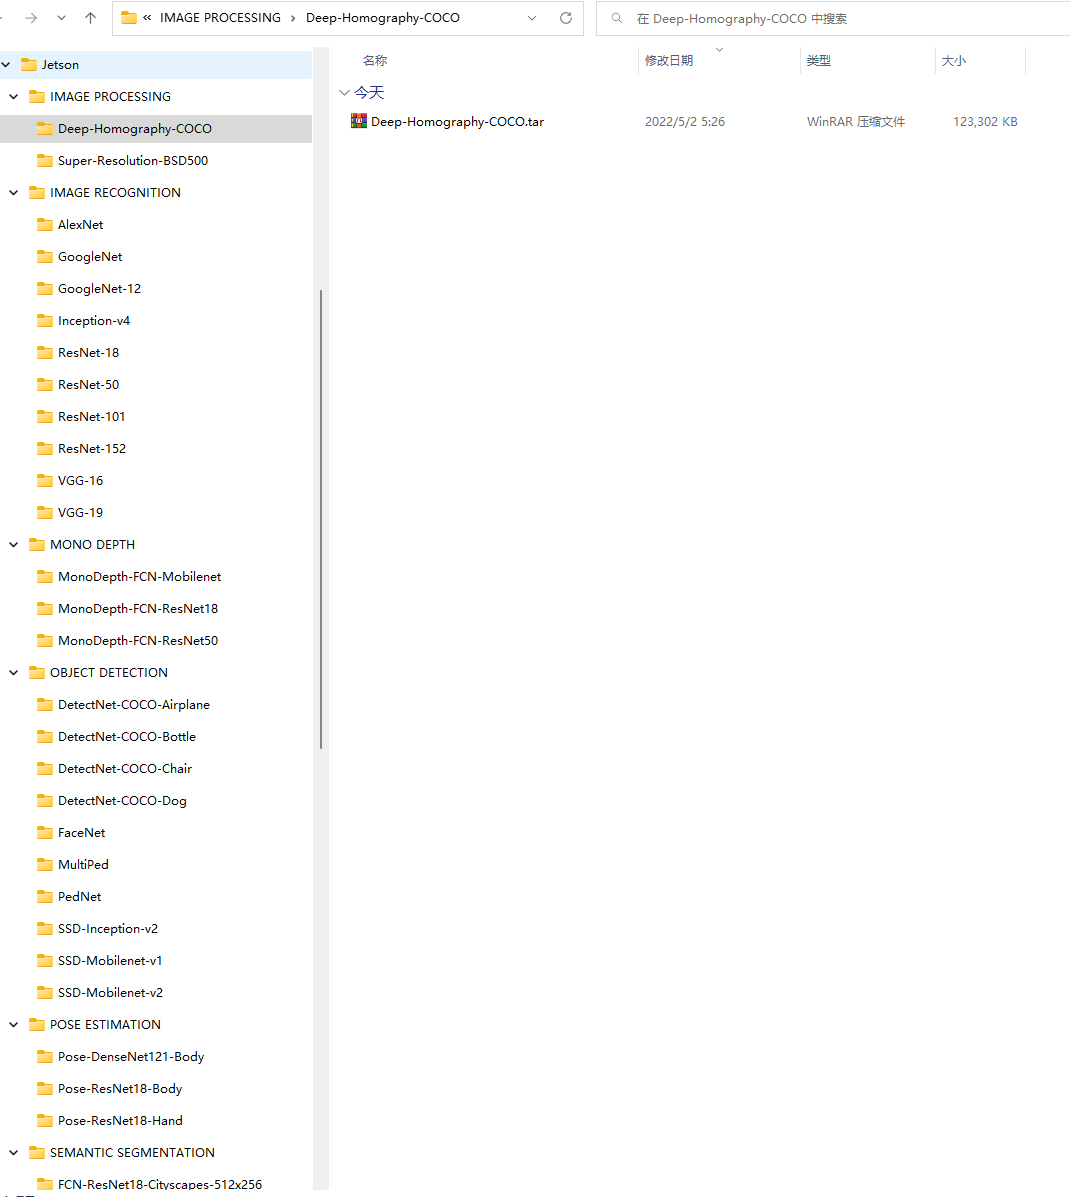
Task: Click the PedNet folder icon
Action: (x=45, y=897)
